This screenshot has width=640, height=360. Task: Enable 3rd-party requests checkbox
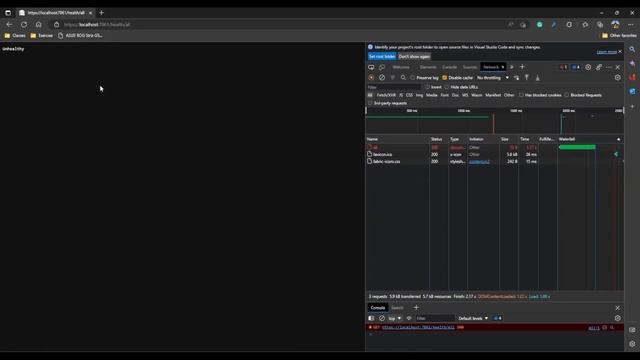click(370, 103)
